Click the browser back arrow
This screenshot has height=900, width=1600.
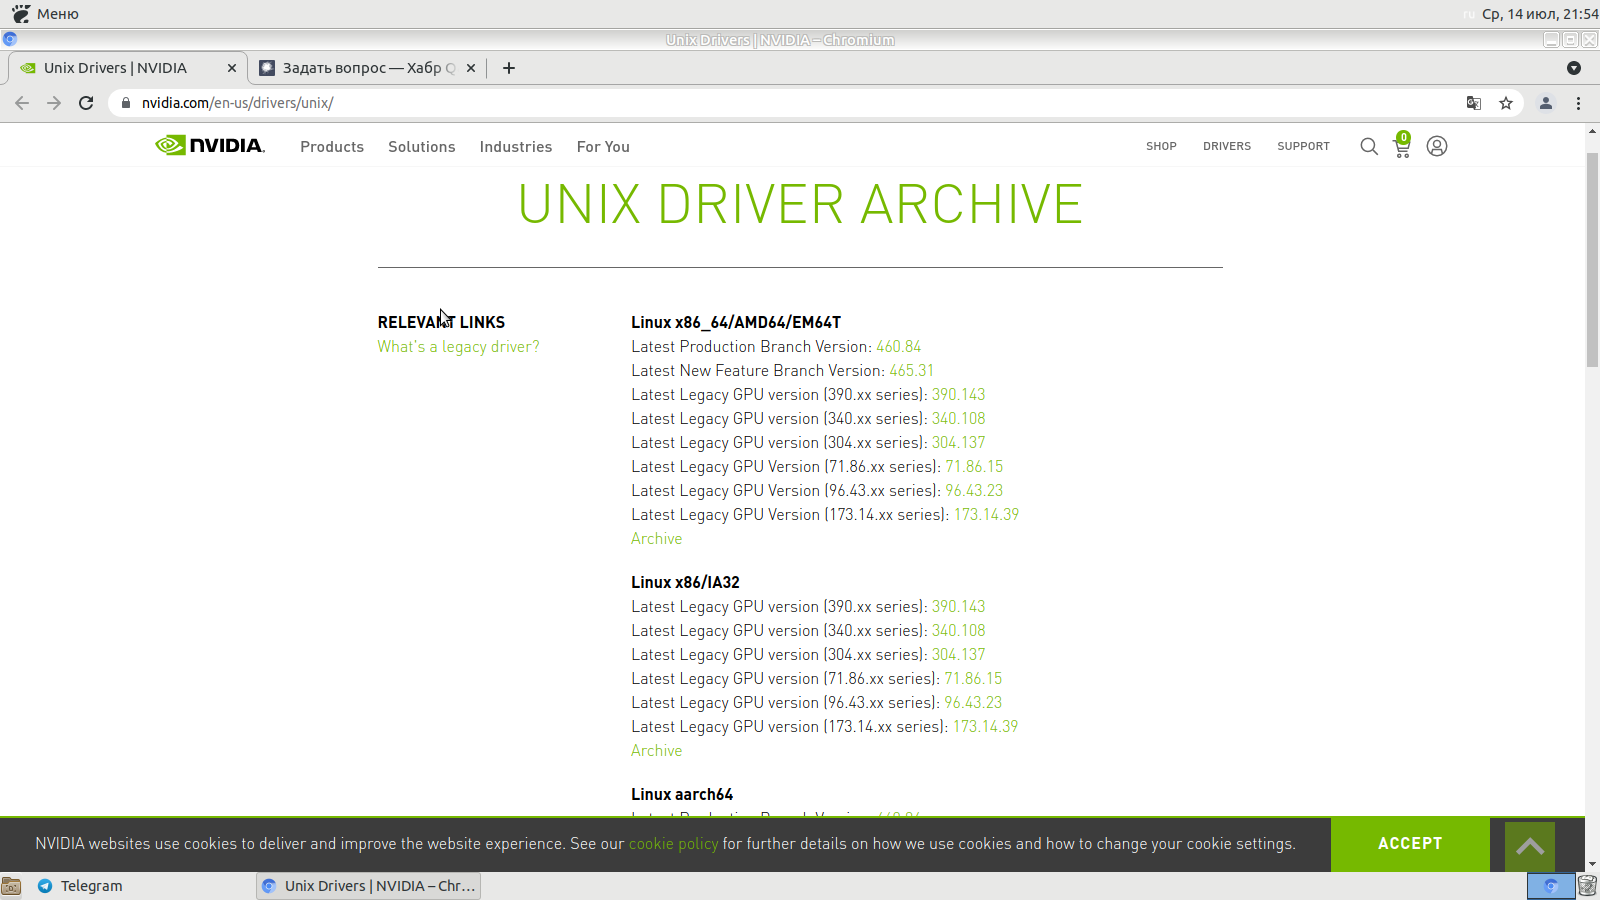pyautogui.click(x=22, y=103)
